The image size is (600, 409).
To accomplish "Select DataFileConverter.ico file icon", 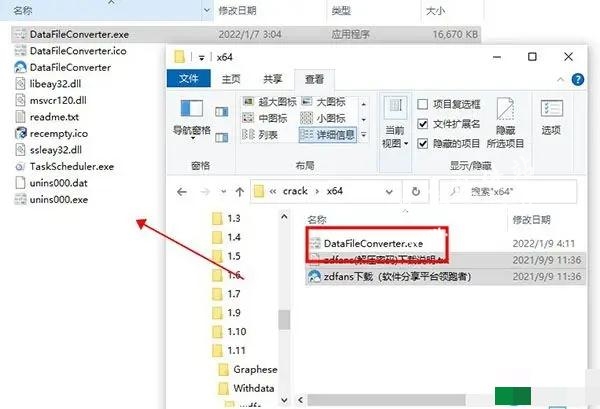I will (x=20, y=51).
